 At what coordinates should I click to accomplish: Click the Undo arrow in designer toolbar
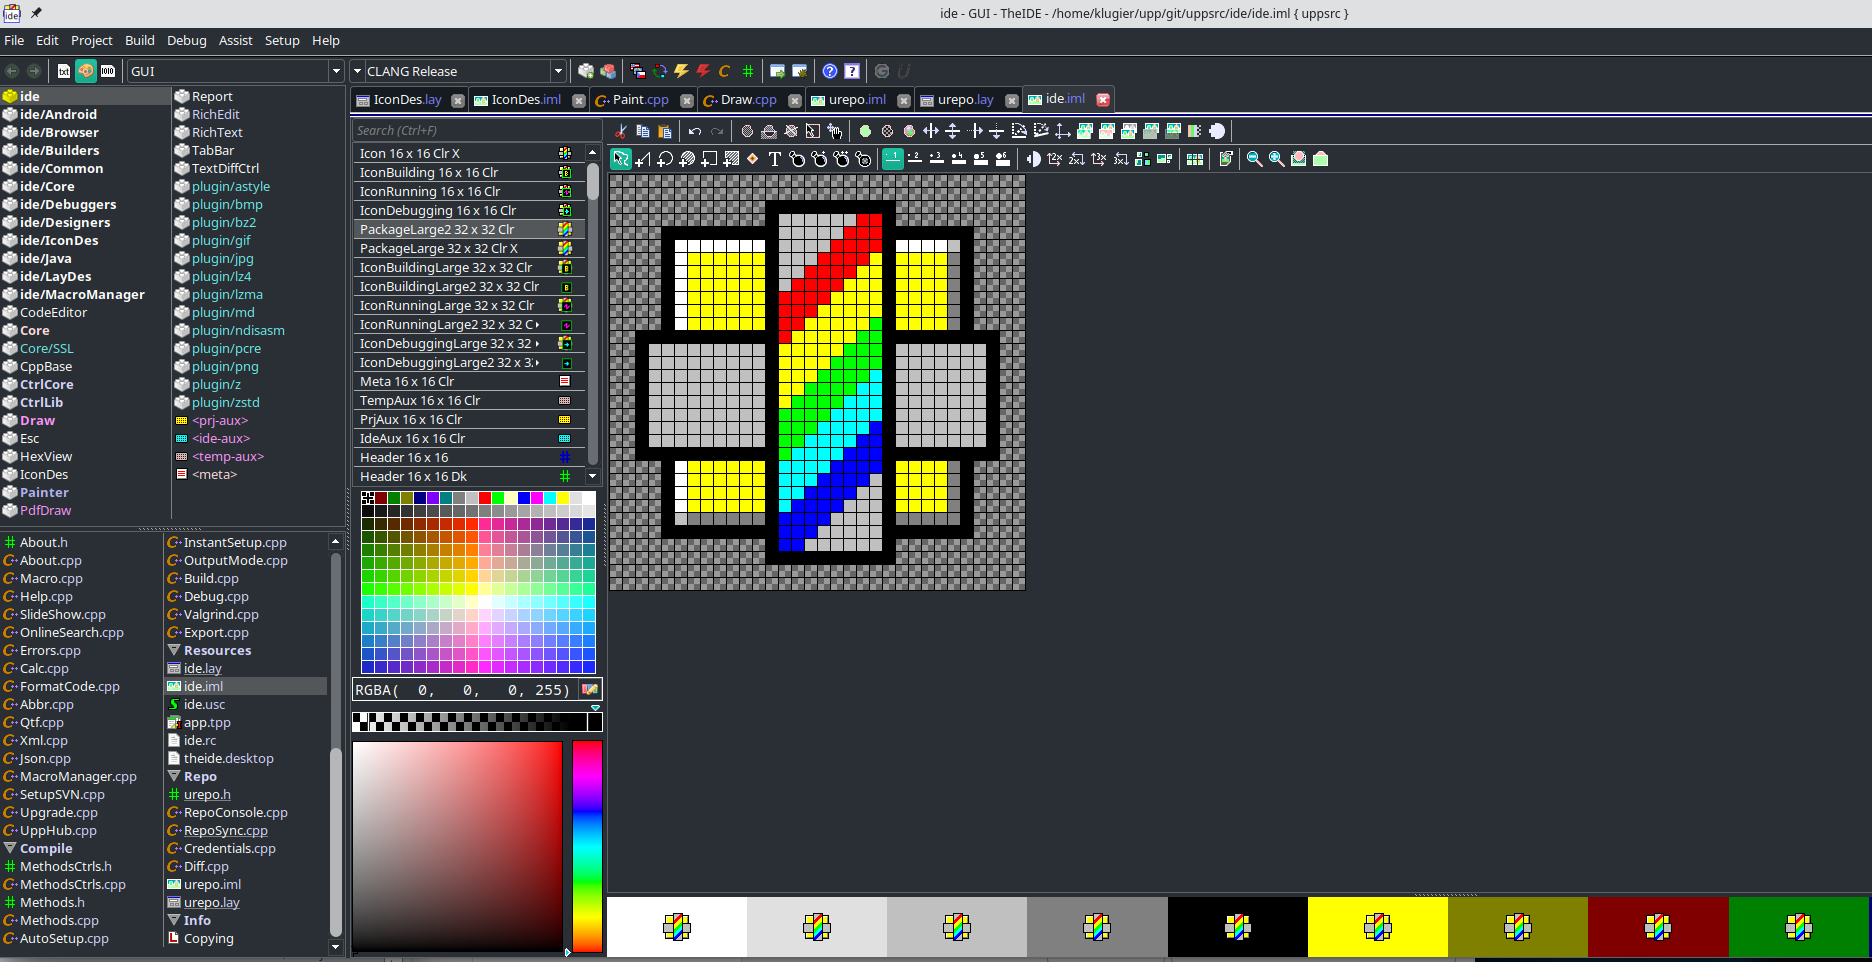[x=695, y=131]
